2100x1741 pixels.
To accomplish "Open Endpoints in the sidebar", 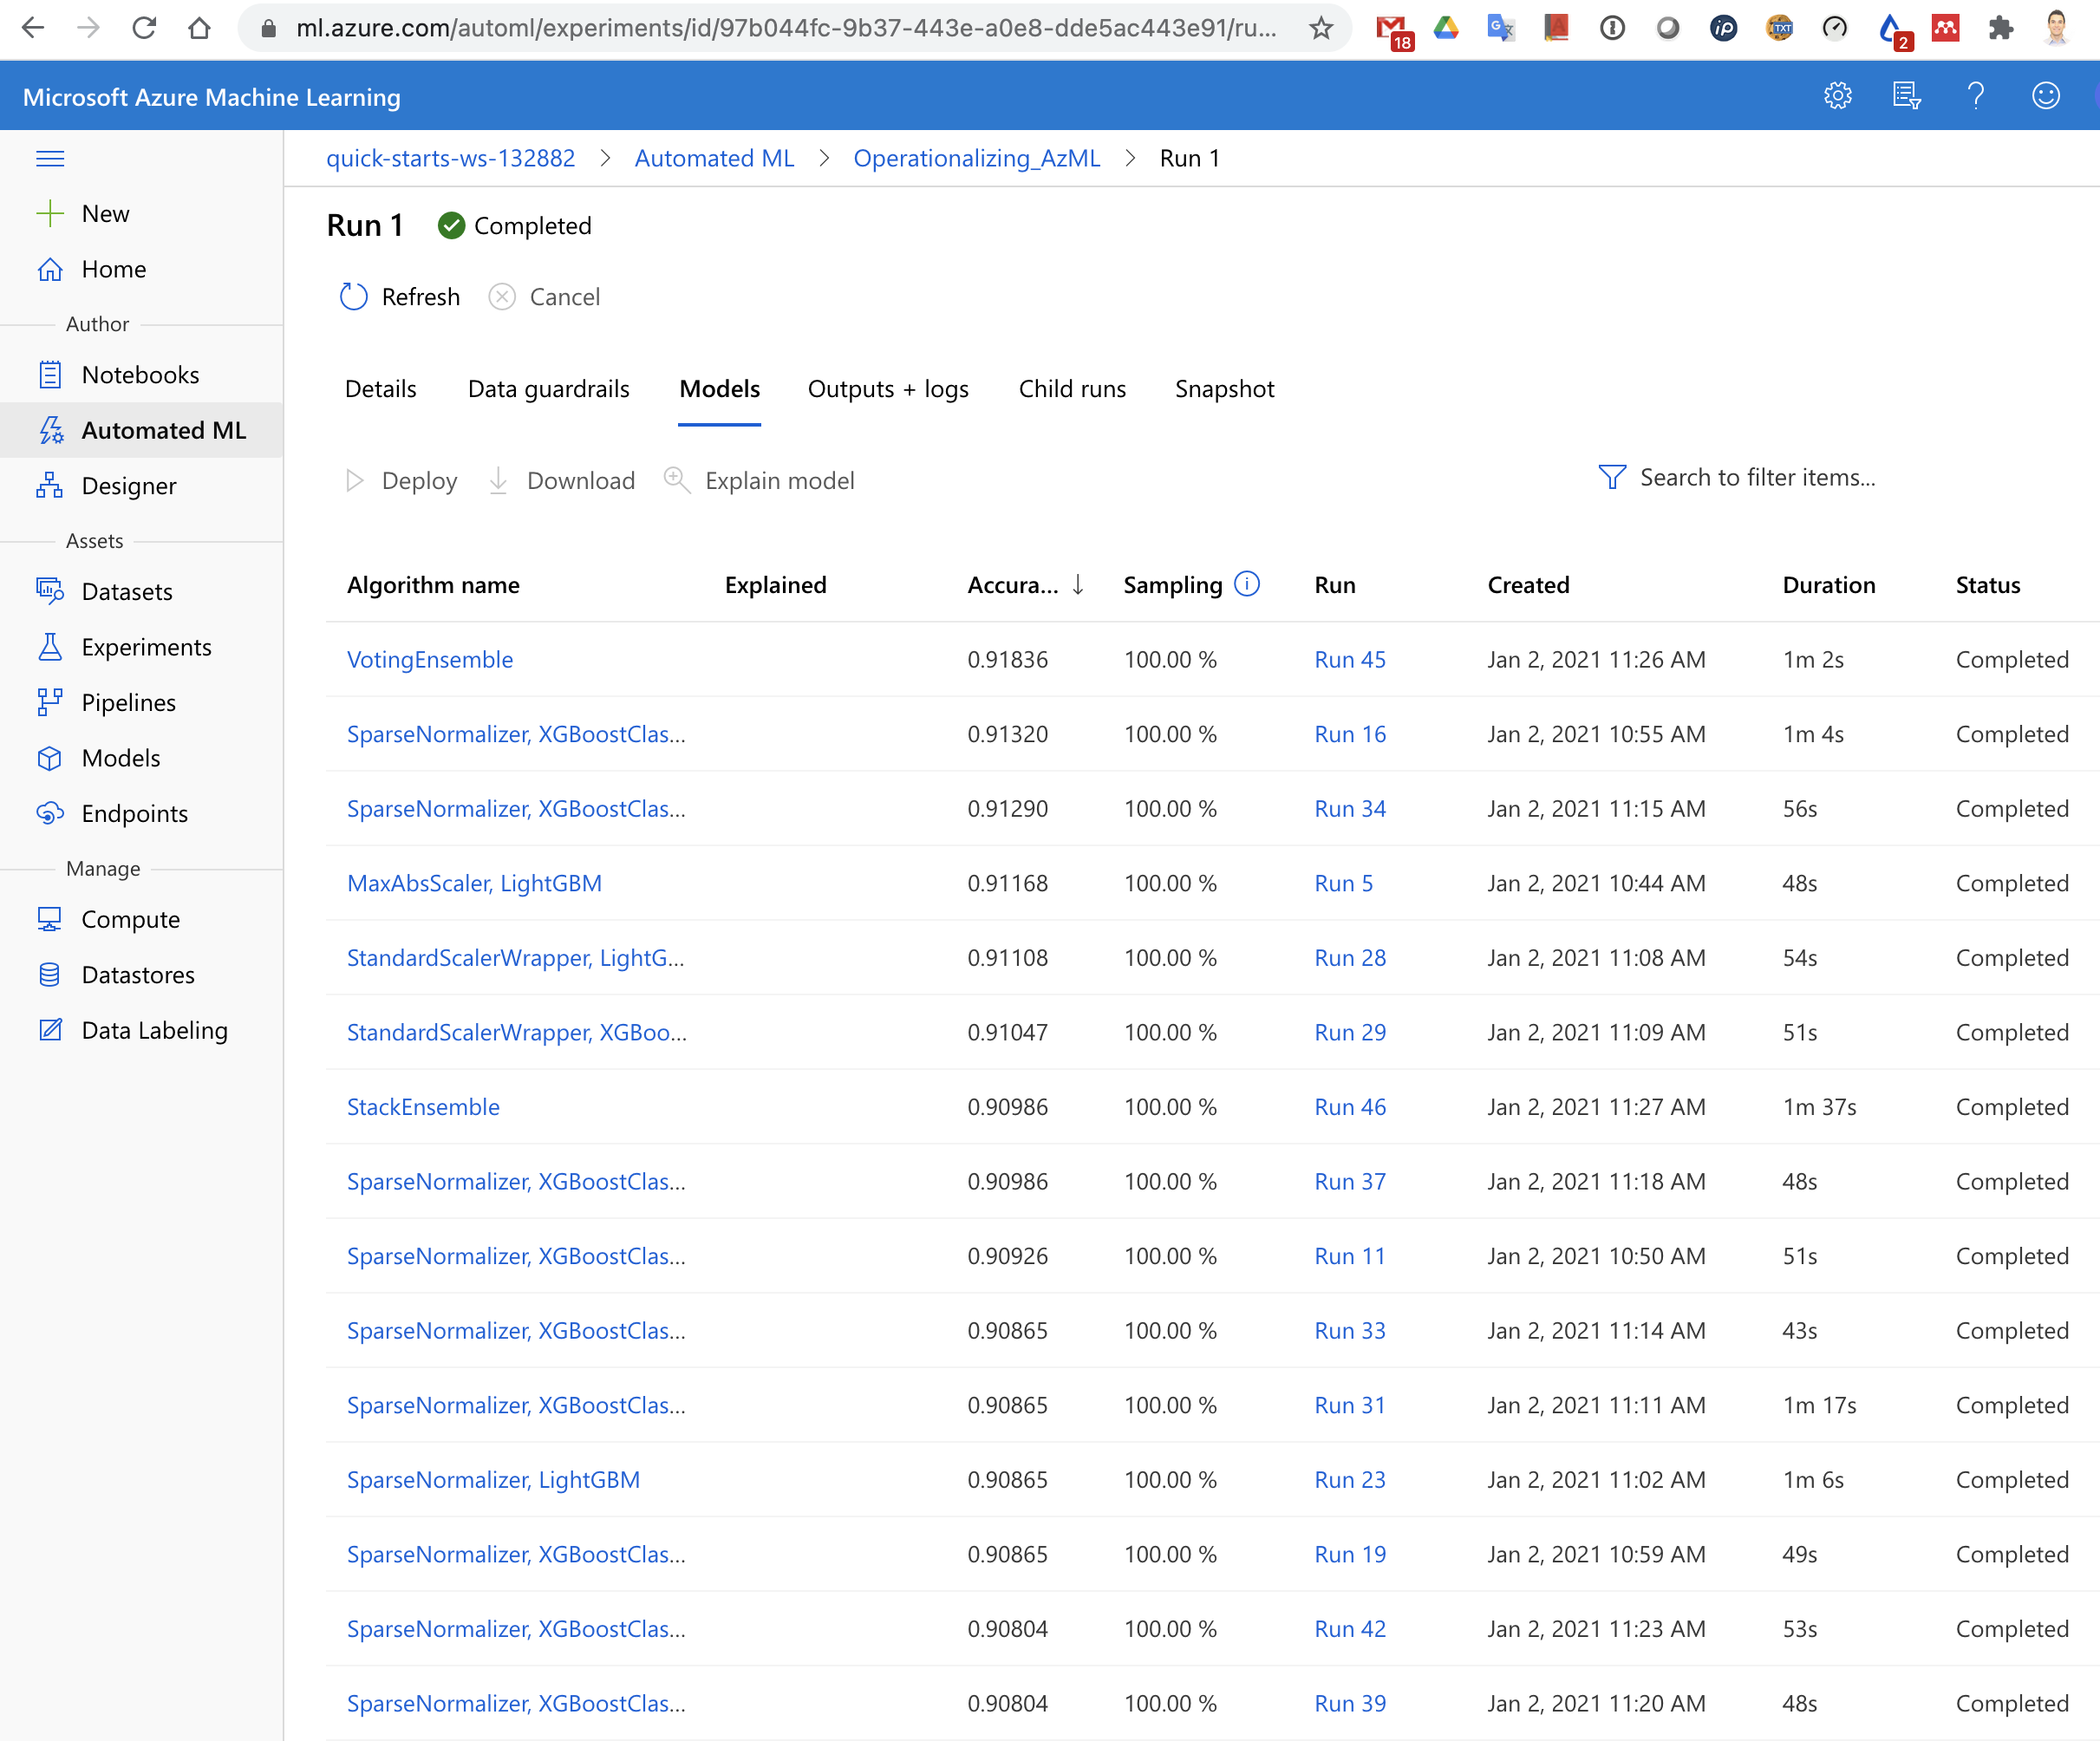I will pyautogui.click(x=134, y=813).
